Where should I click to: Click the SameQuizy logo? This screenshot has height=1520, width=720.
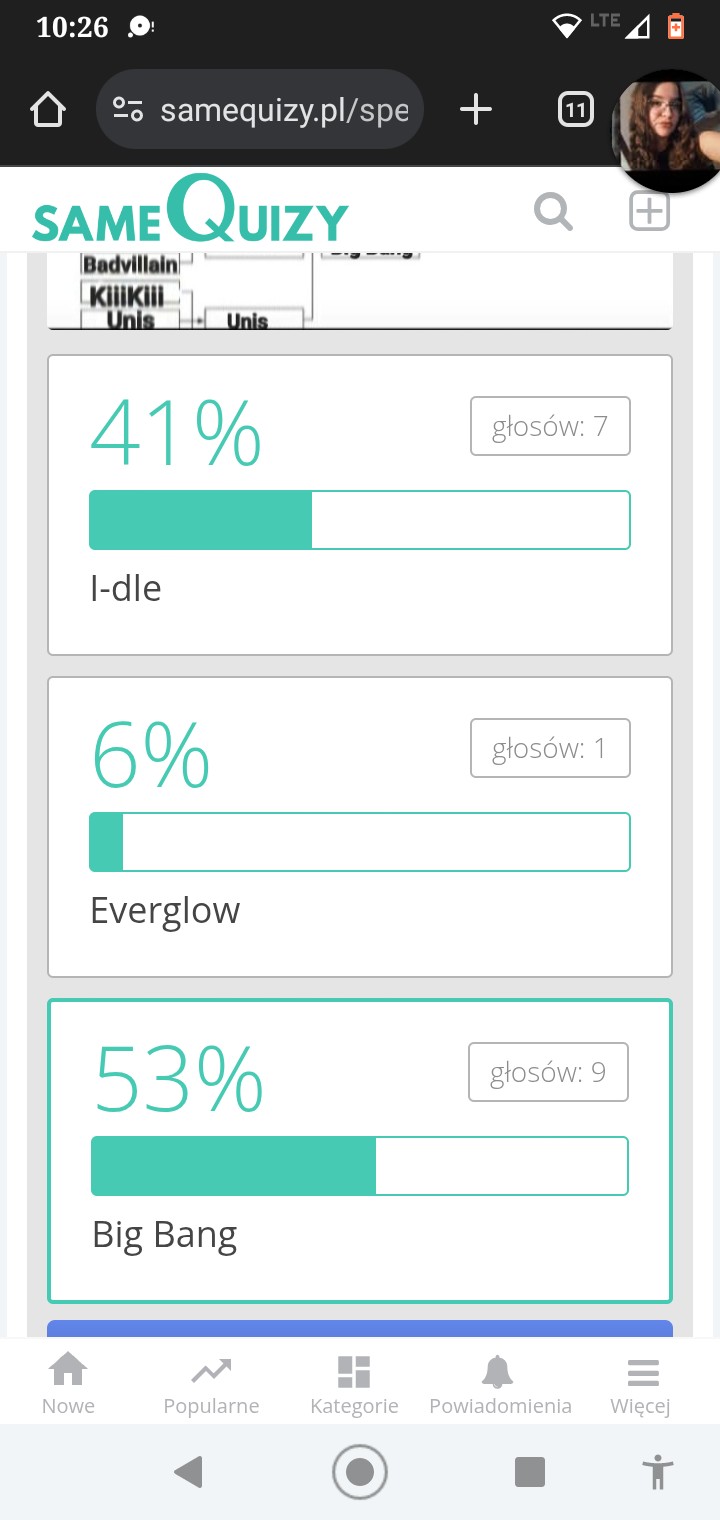[x=190, y=212]
